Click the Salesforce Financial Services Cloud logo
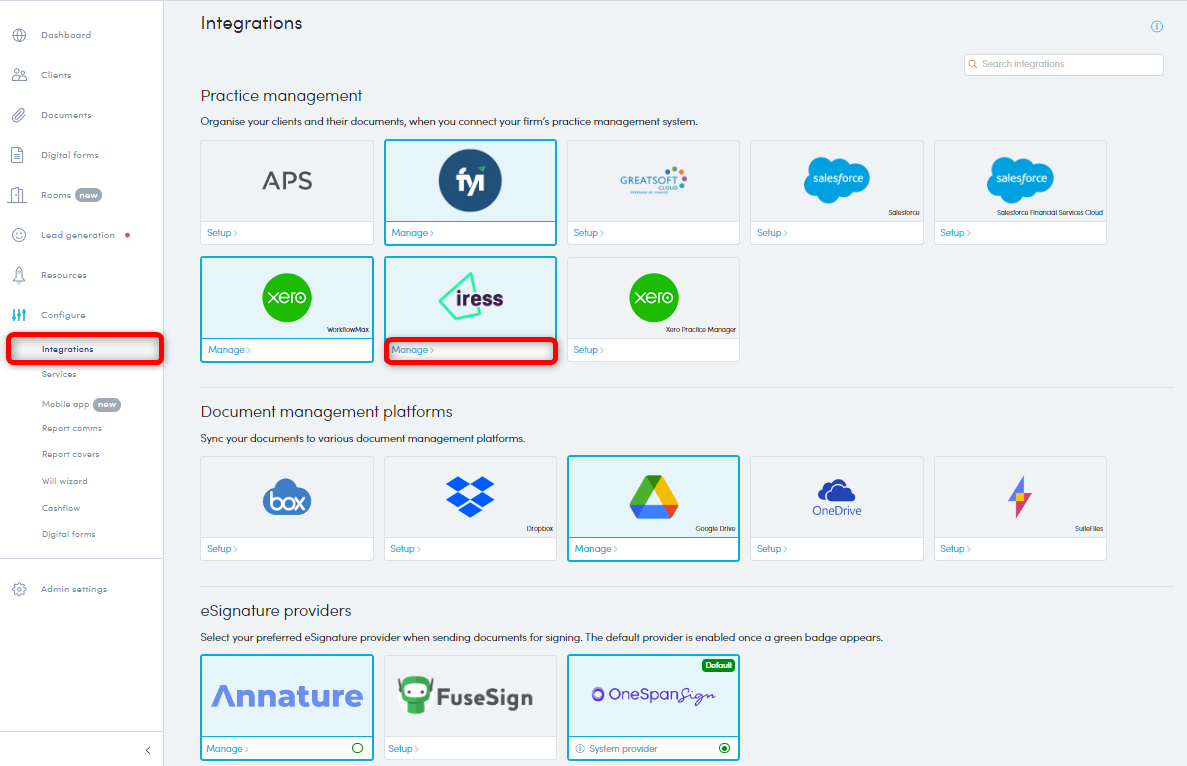1187x766 pixels. tap(1020, 180)
